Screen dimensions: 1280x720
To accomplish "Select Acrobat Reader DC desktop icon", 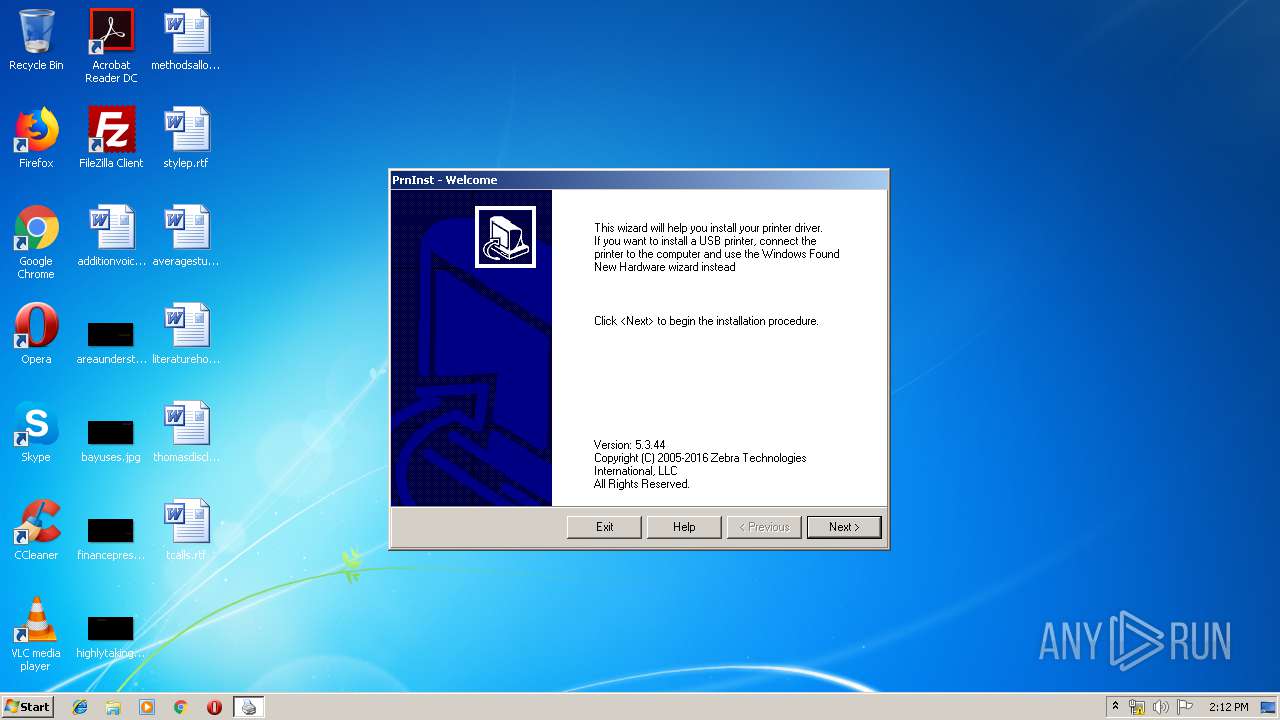I will coord(111,46).
